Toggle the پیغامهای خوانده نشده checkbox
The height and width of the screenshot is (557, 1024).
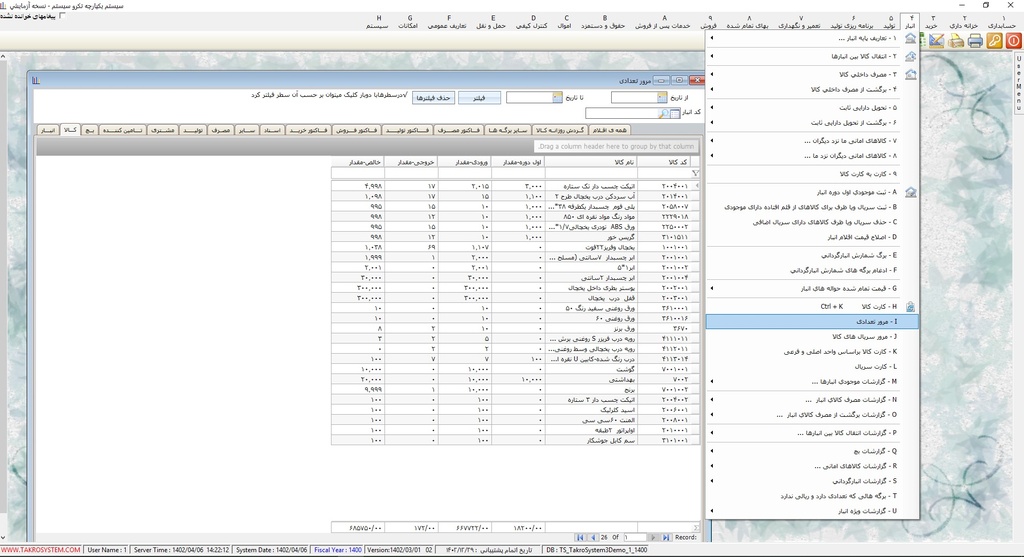click(64, 16)
